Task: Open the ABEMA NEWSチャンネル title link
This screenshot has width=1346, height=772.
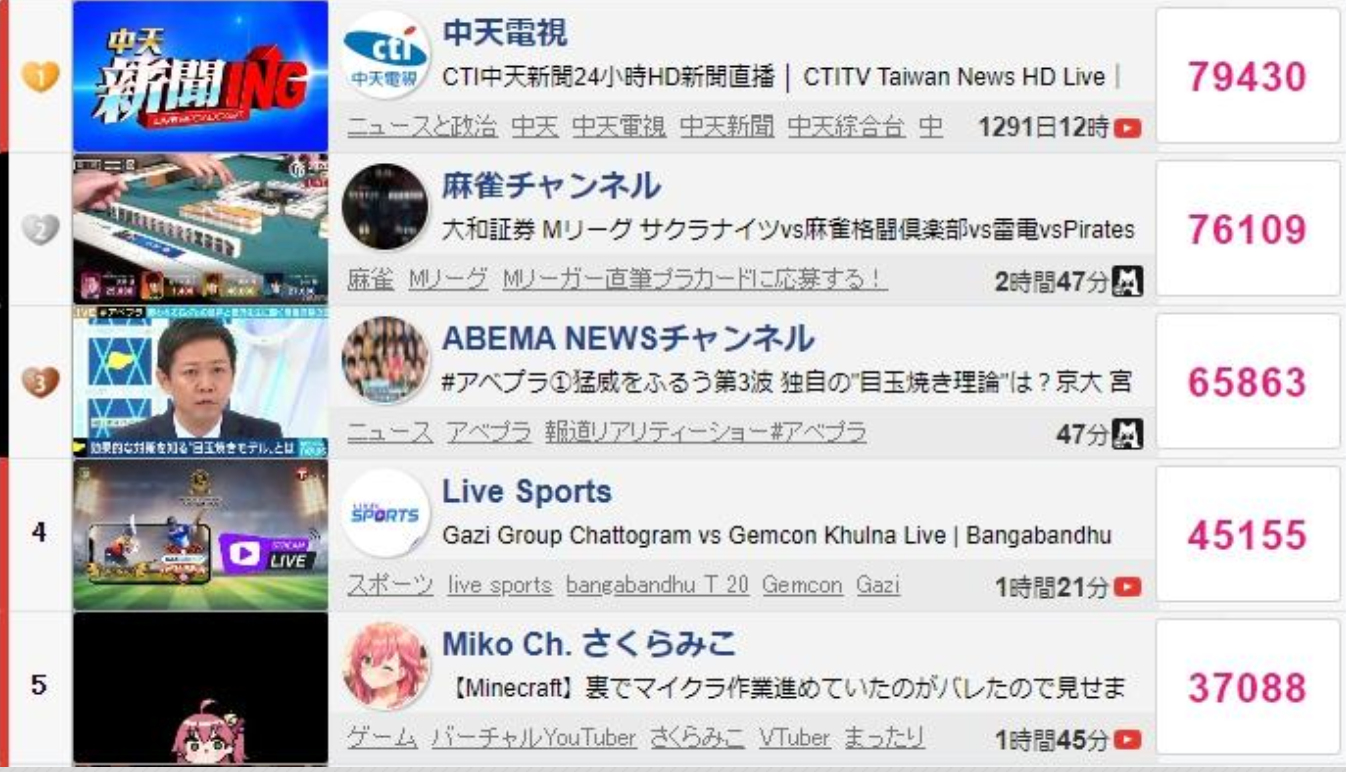Action: tap(628, 339)
